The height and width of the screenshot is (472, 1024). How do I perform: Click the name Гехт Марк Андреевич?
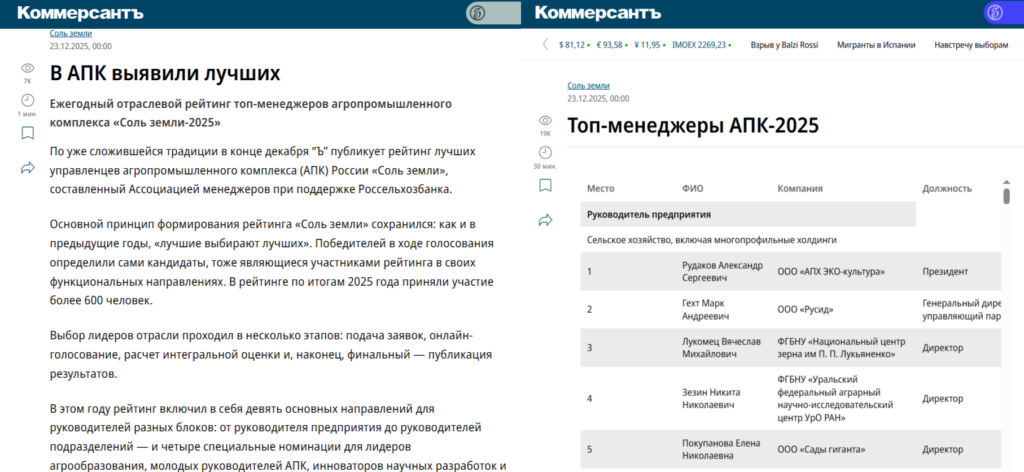point(705,309)
